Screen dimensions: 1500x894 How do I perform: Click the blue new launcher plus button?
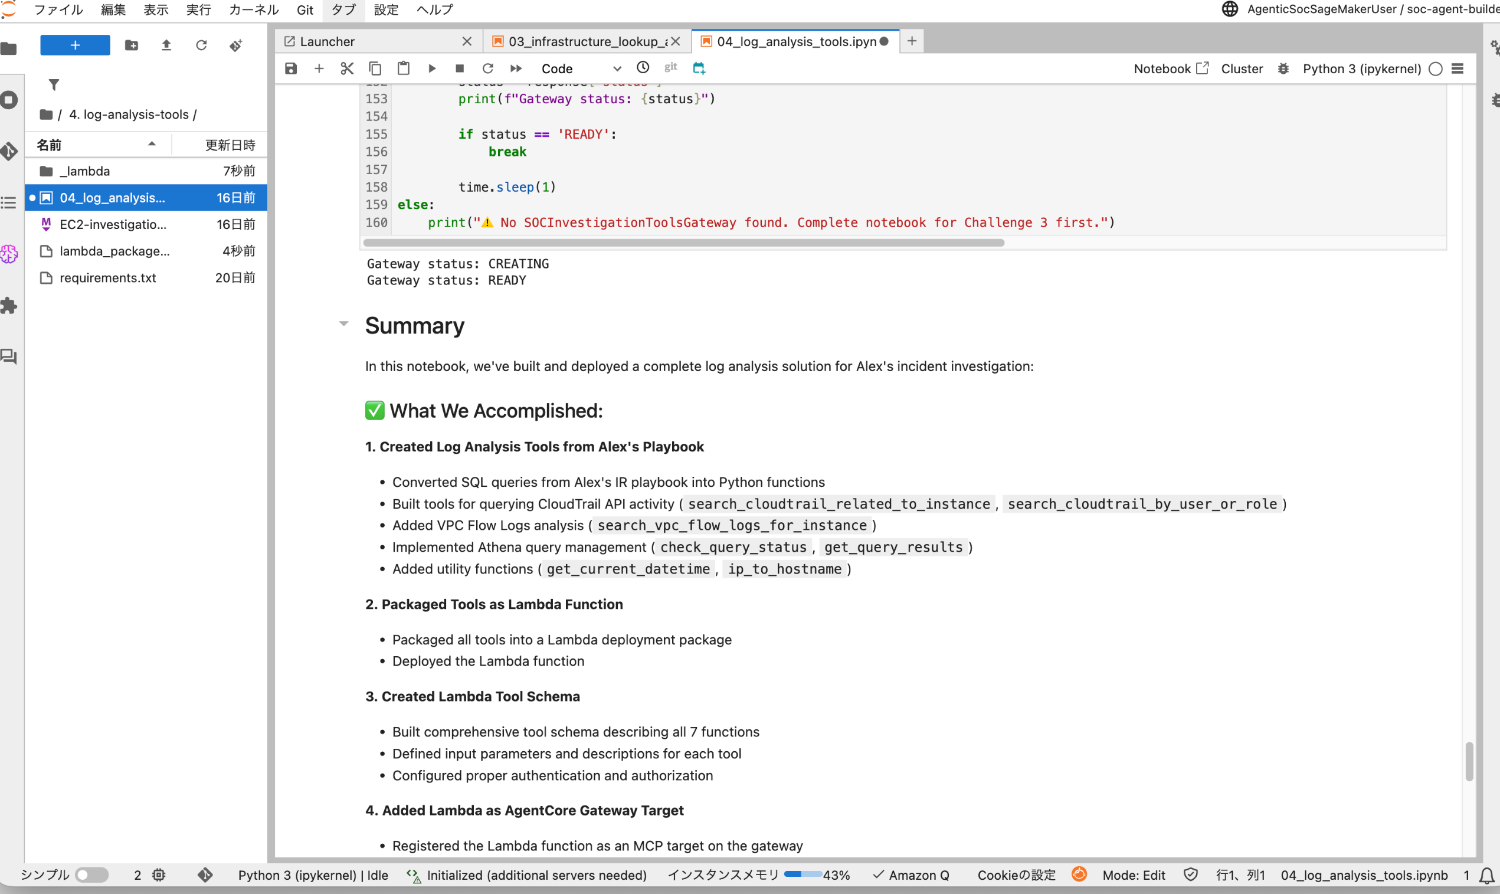pyautogui.click(x=75, y=46)
